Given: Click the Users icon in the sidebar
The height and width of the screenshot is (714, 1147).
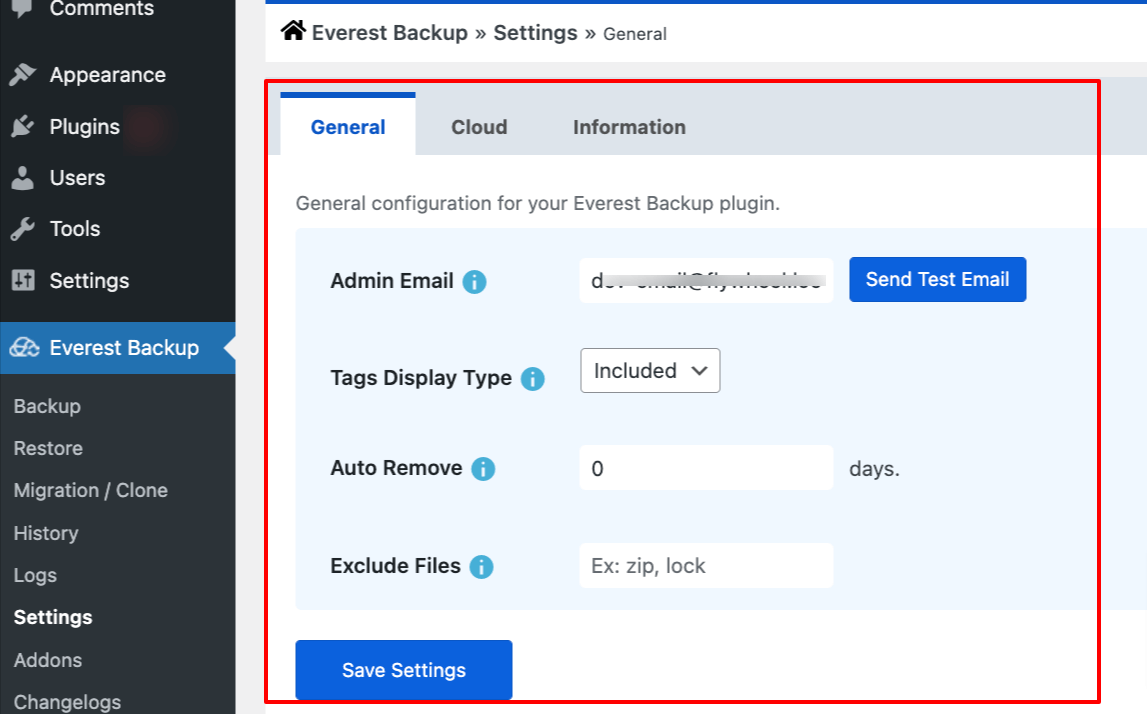Looking at the screenshot, I should click(x=23, y=177).
